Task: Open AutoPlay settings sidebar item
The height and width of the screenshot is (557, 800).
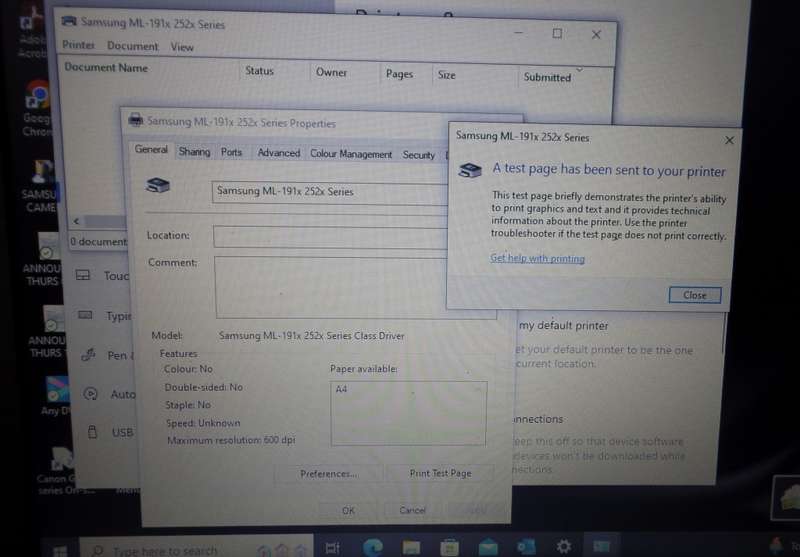Action: [108, 394]
